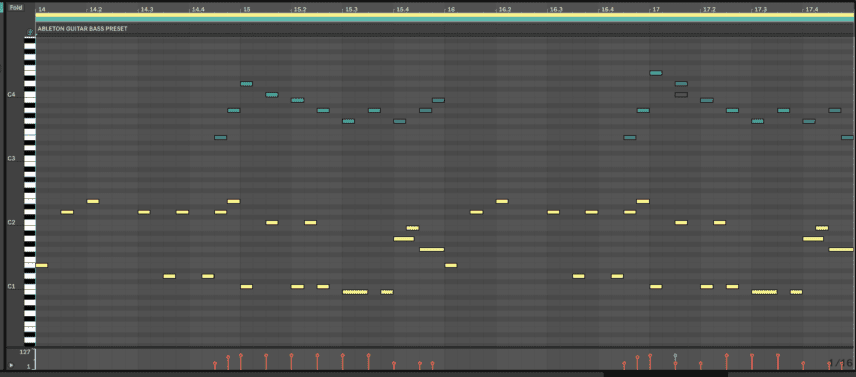856x377 pixels.
Task: Click the 1/16 grid size label
Action: click(x=840, y=363)
